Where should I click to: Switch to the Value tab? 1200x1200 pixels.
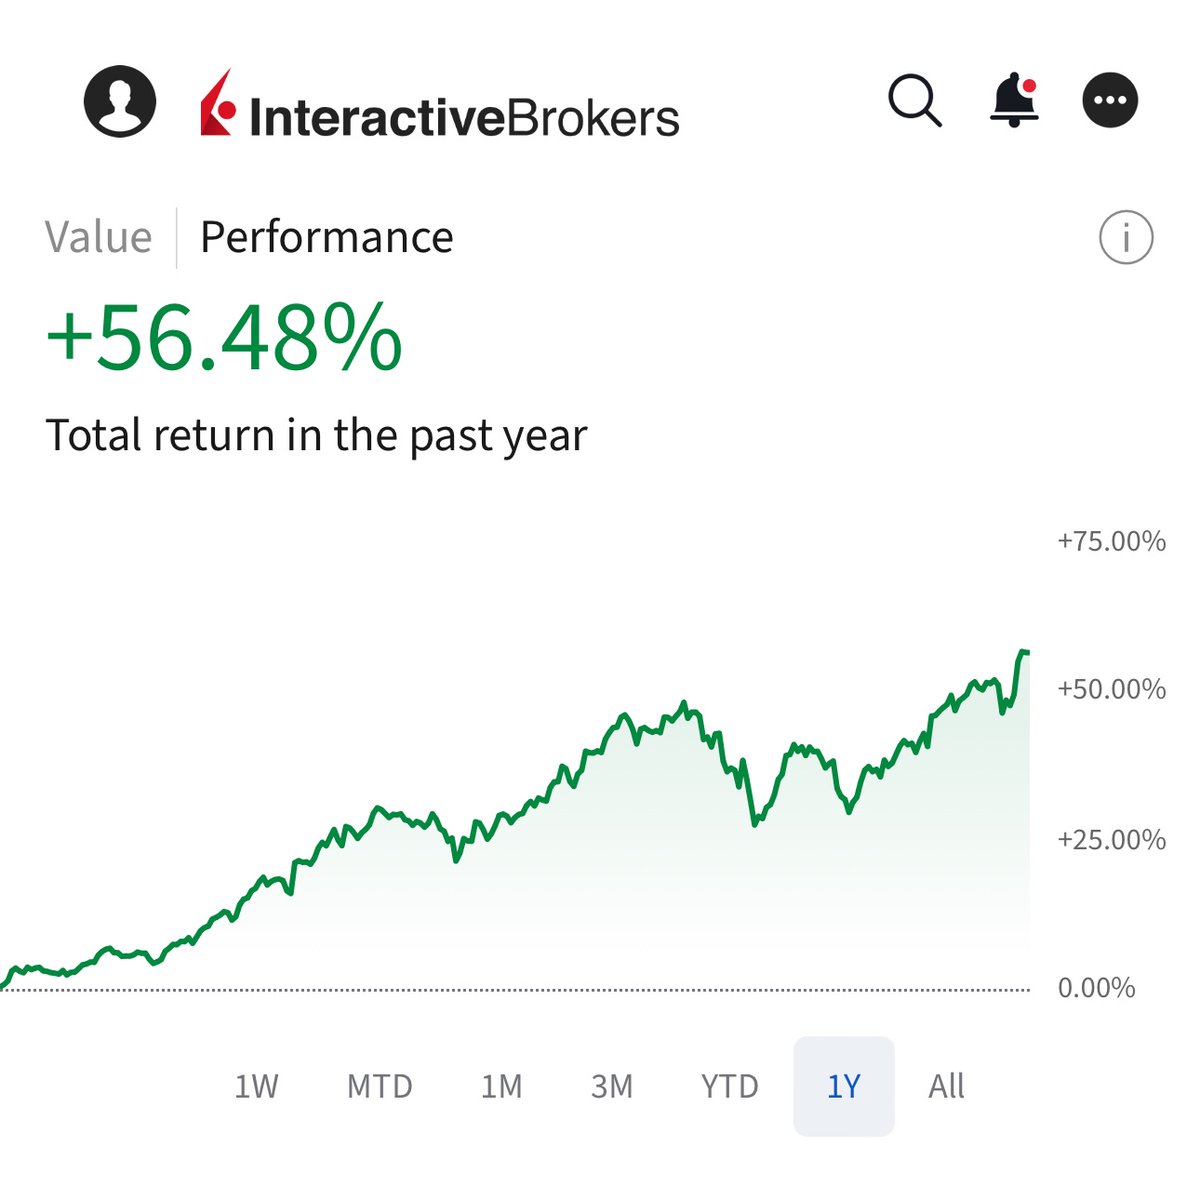98,238
